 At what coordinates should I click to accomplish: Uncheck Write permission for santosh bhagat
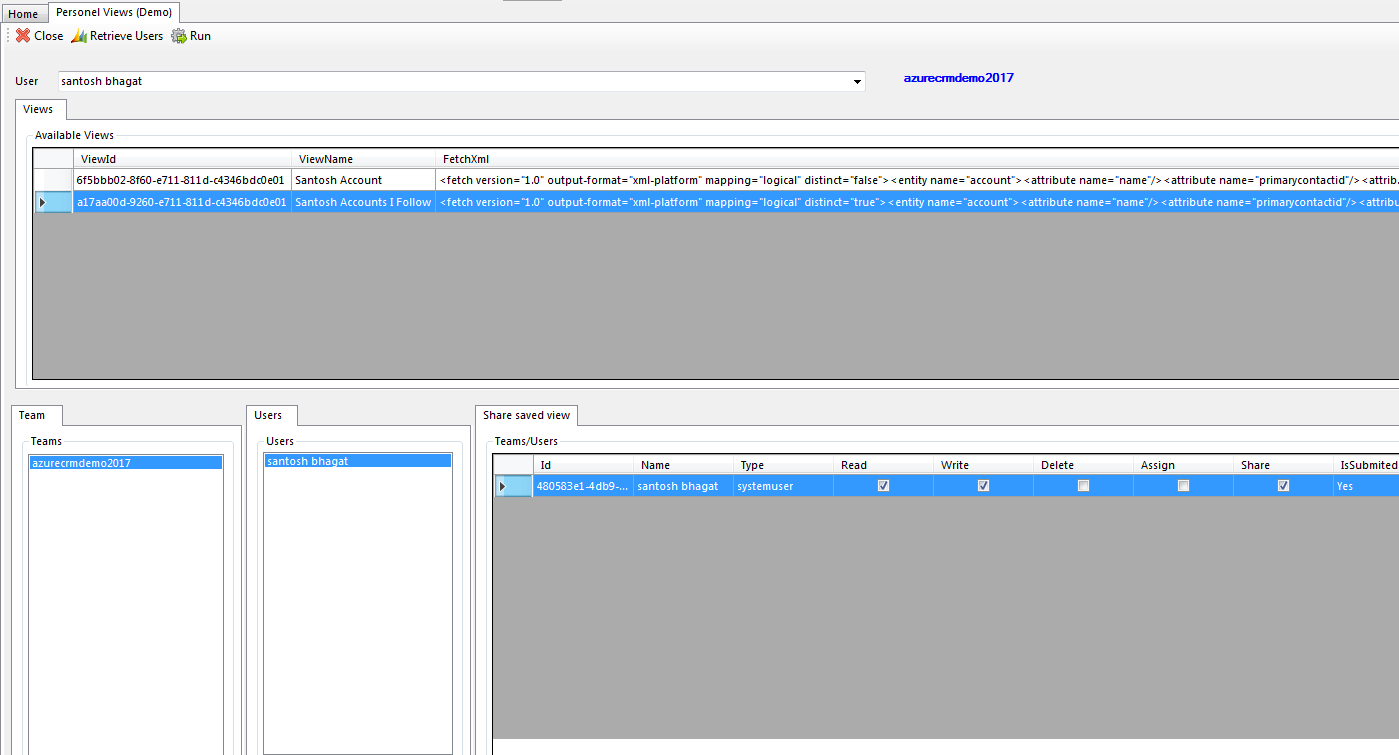coord(982,485)
